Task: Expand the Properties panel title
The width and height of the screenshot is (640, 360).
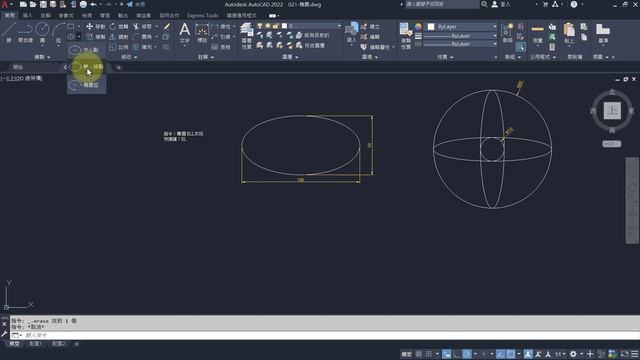Action: tap(445, 57)
